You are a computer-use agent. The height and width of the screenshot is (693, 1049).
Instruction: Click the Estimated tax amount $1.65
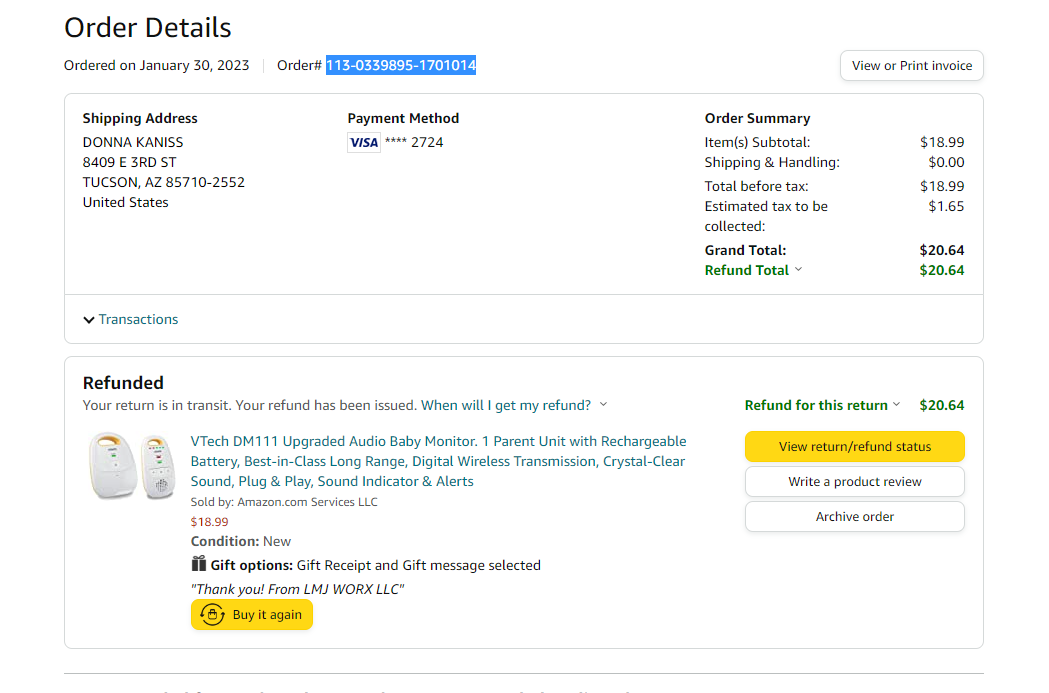946,206
